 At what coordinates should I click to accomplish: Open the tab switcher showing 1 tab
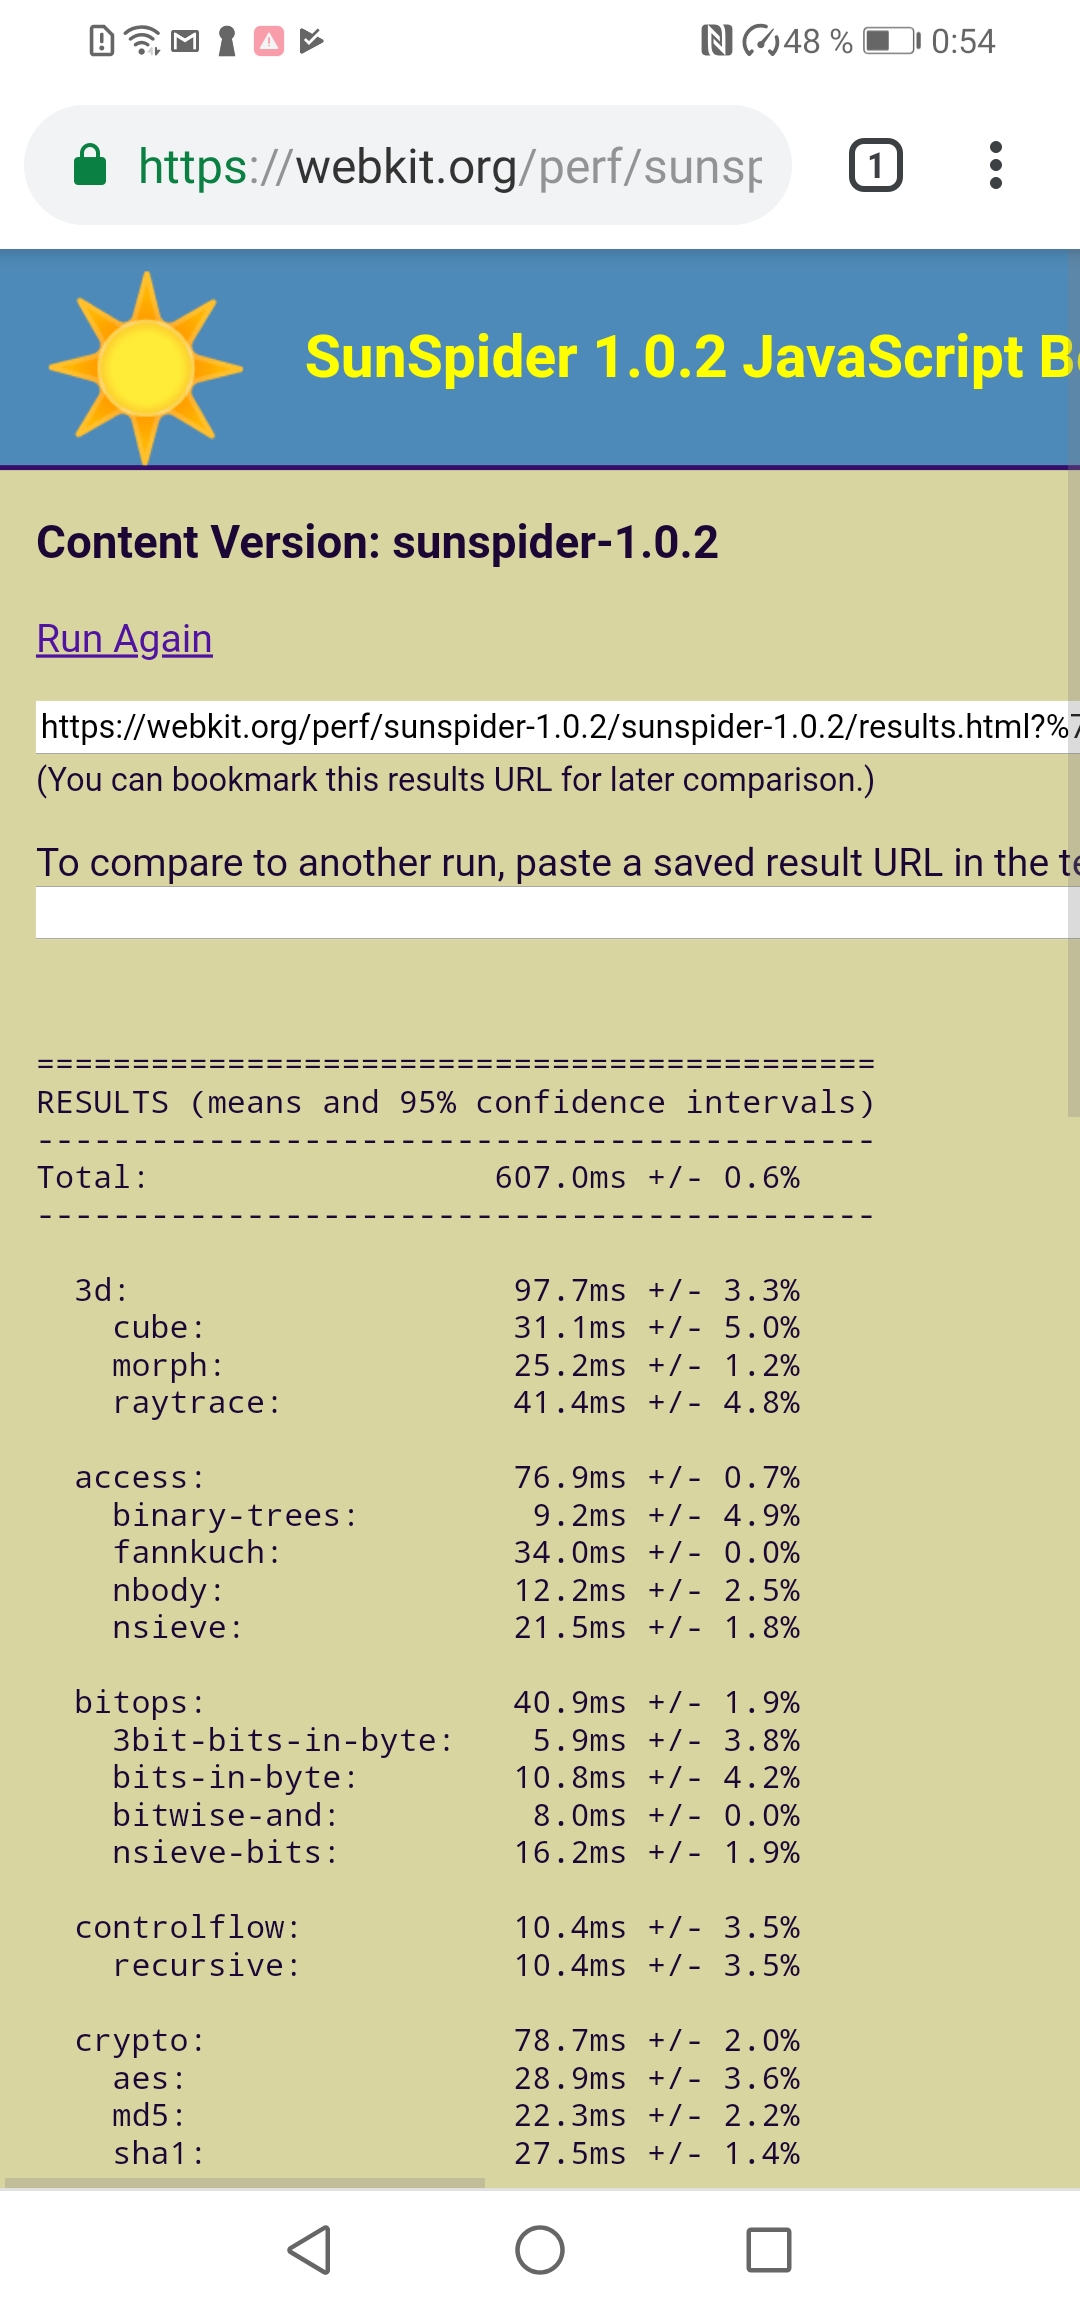point(875,166)
